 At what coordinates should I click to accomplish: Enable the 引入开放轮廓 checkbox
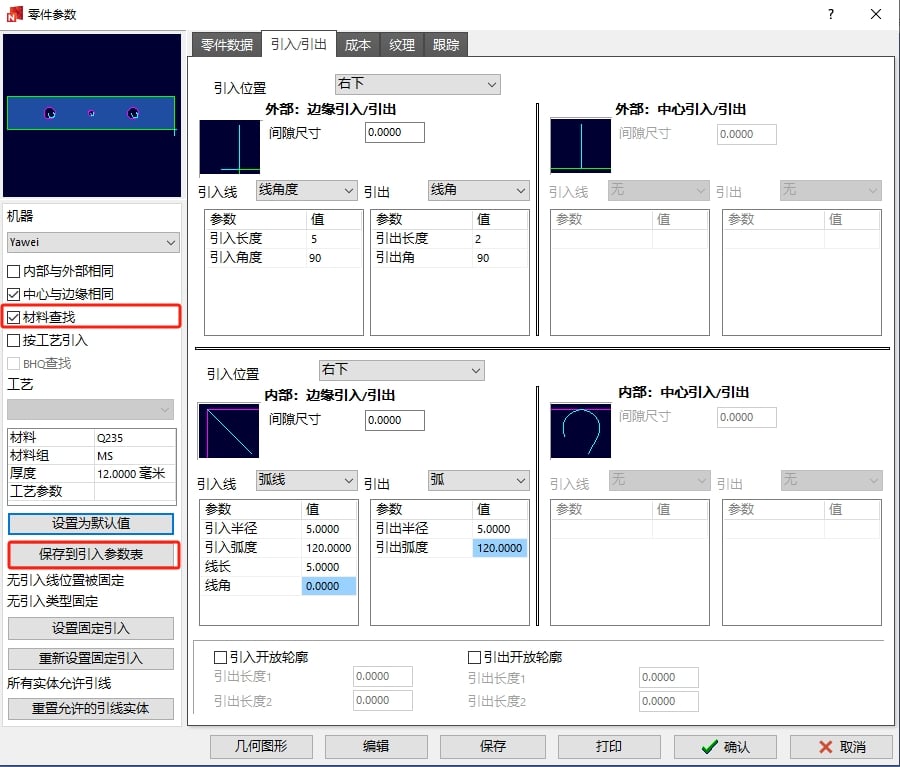221,658
